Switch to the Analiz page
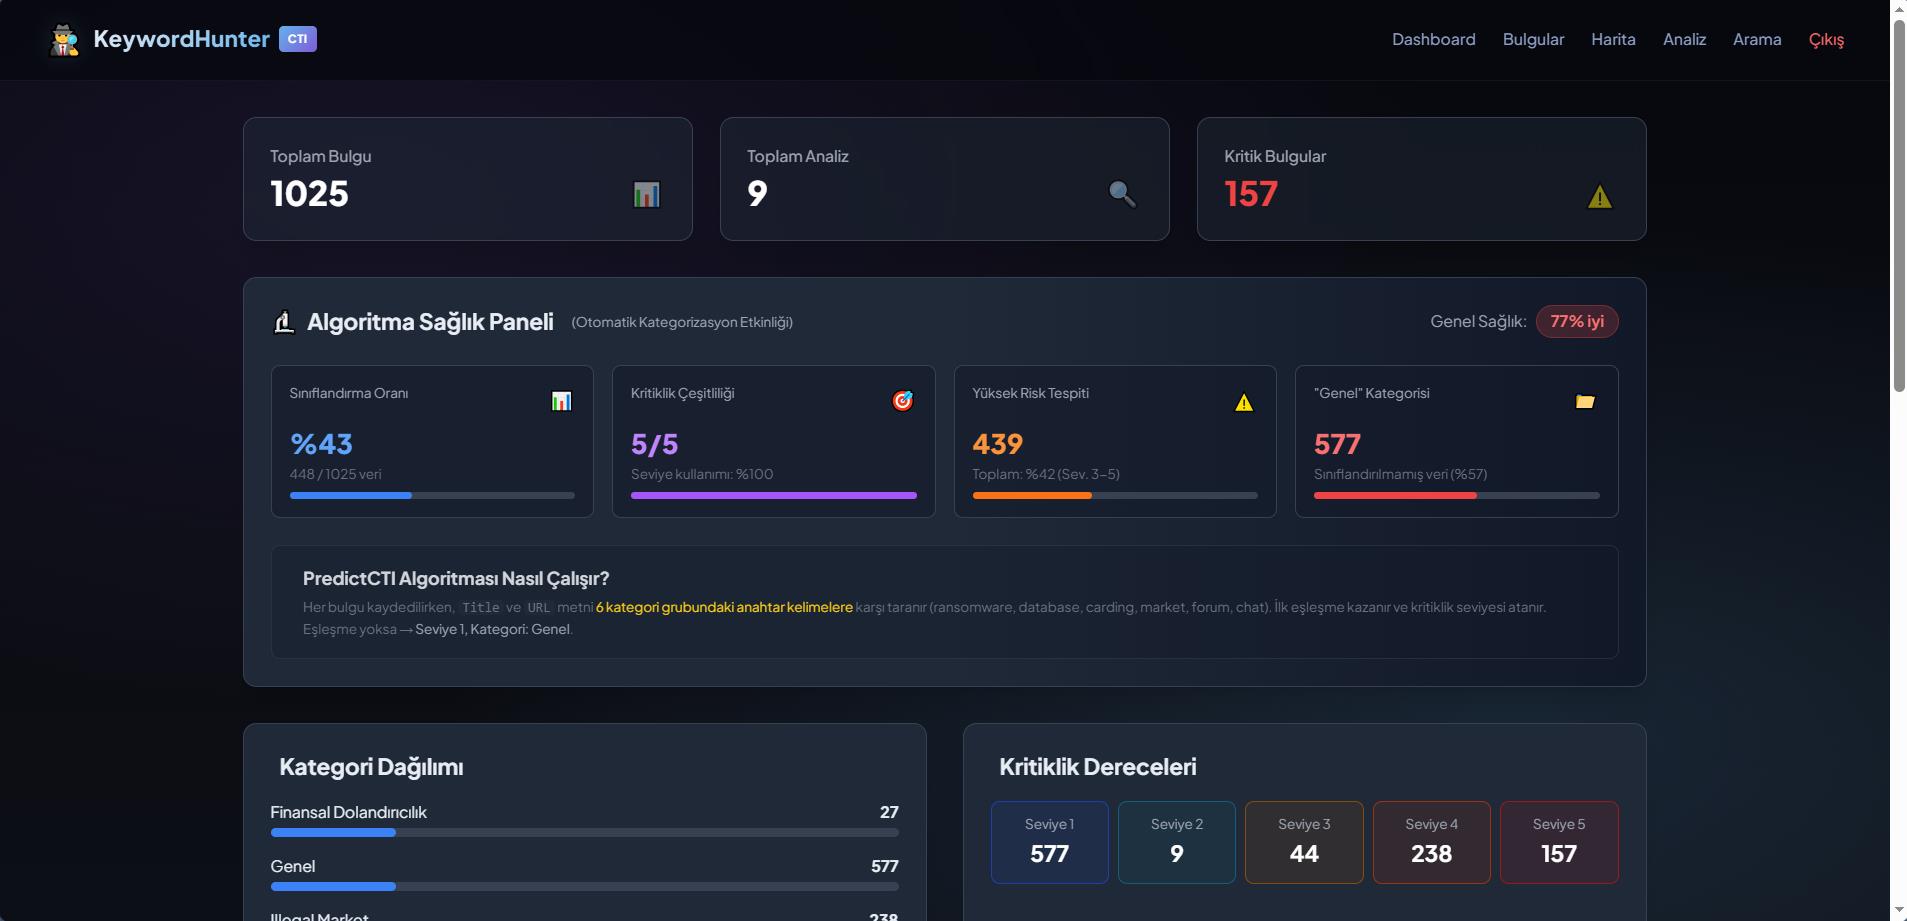 pyautogui.click(x=1684, y=39)
